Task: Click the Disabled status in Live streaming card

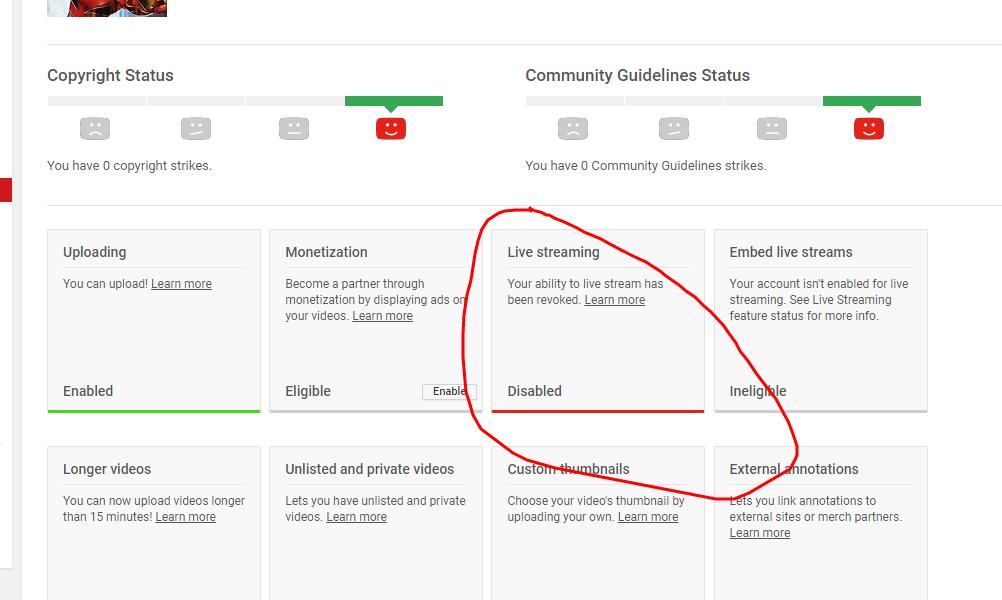Action: (x=535, y=391)
